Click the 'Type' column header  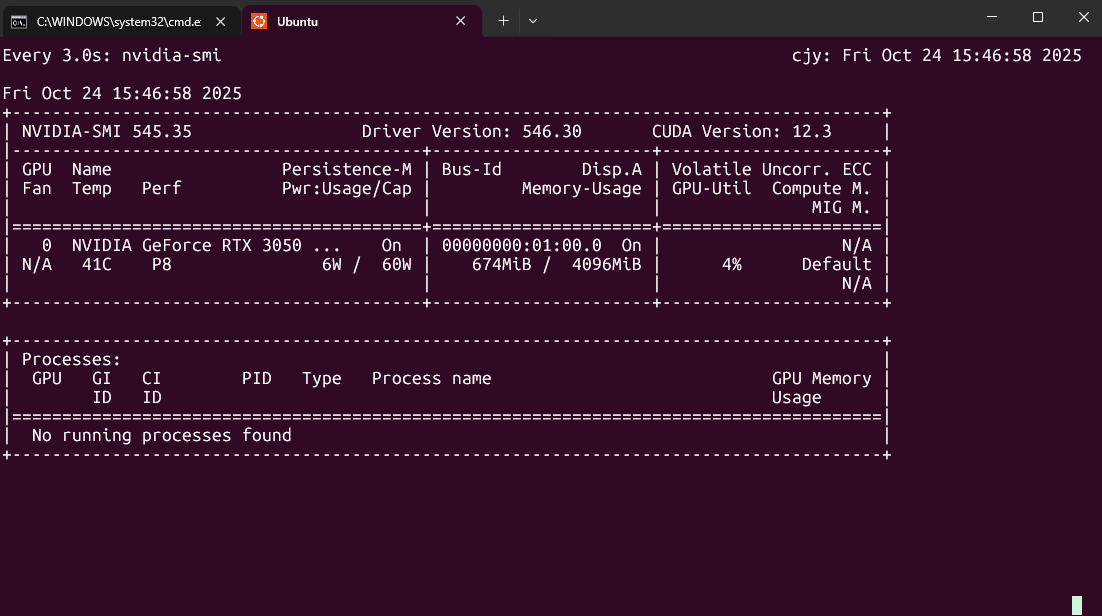coord(322,379)
